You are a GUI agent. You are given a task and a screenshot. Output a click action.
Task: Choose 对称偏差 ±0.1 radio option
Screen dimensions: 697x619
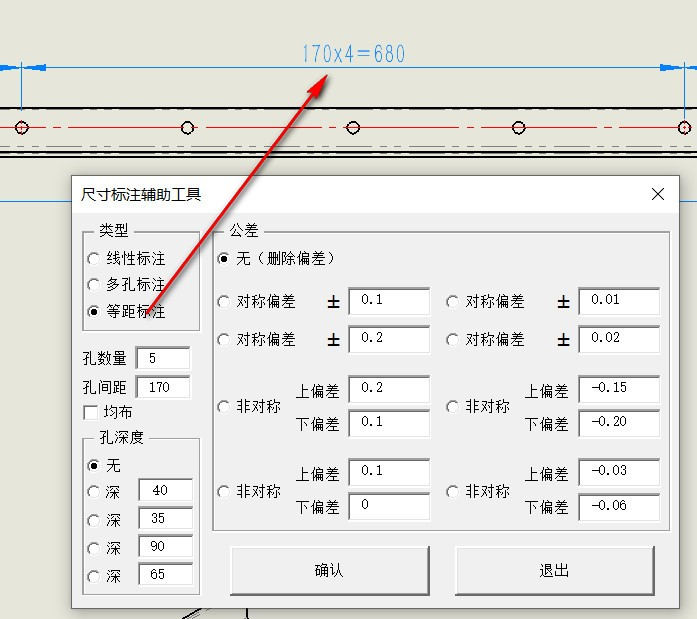point(224,302)
